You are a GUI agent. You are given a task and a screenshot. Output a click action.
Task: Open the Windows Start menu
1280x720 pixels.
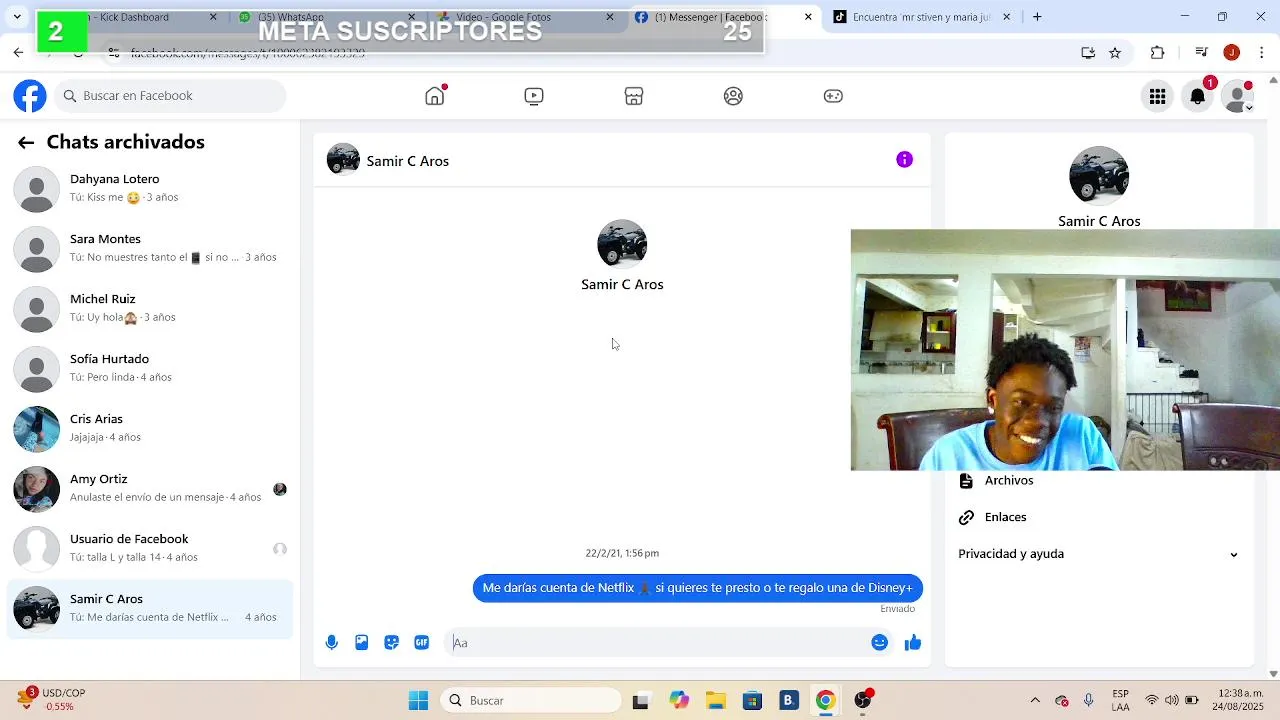[x=418, y=701]
